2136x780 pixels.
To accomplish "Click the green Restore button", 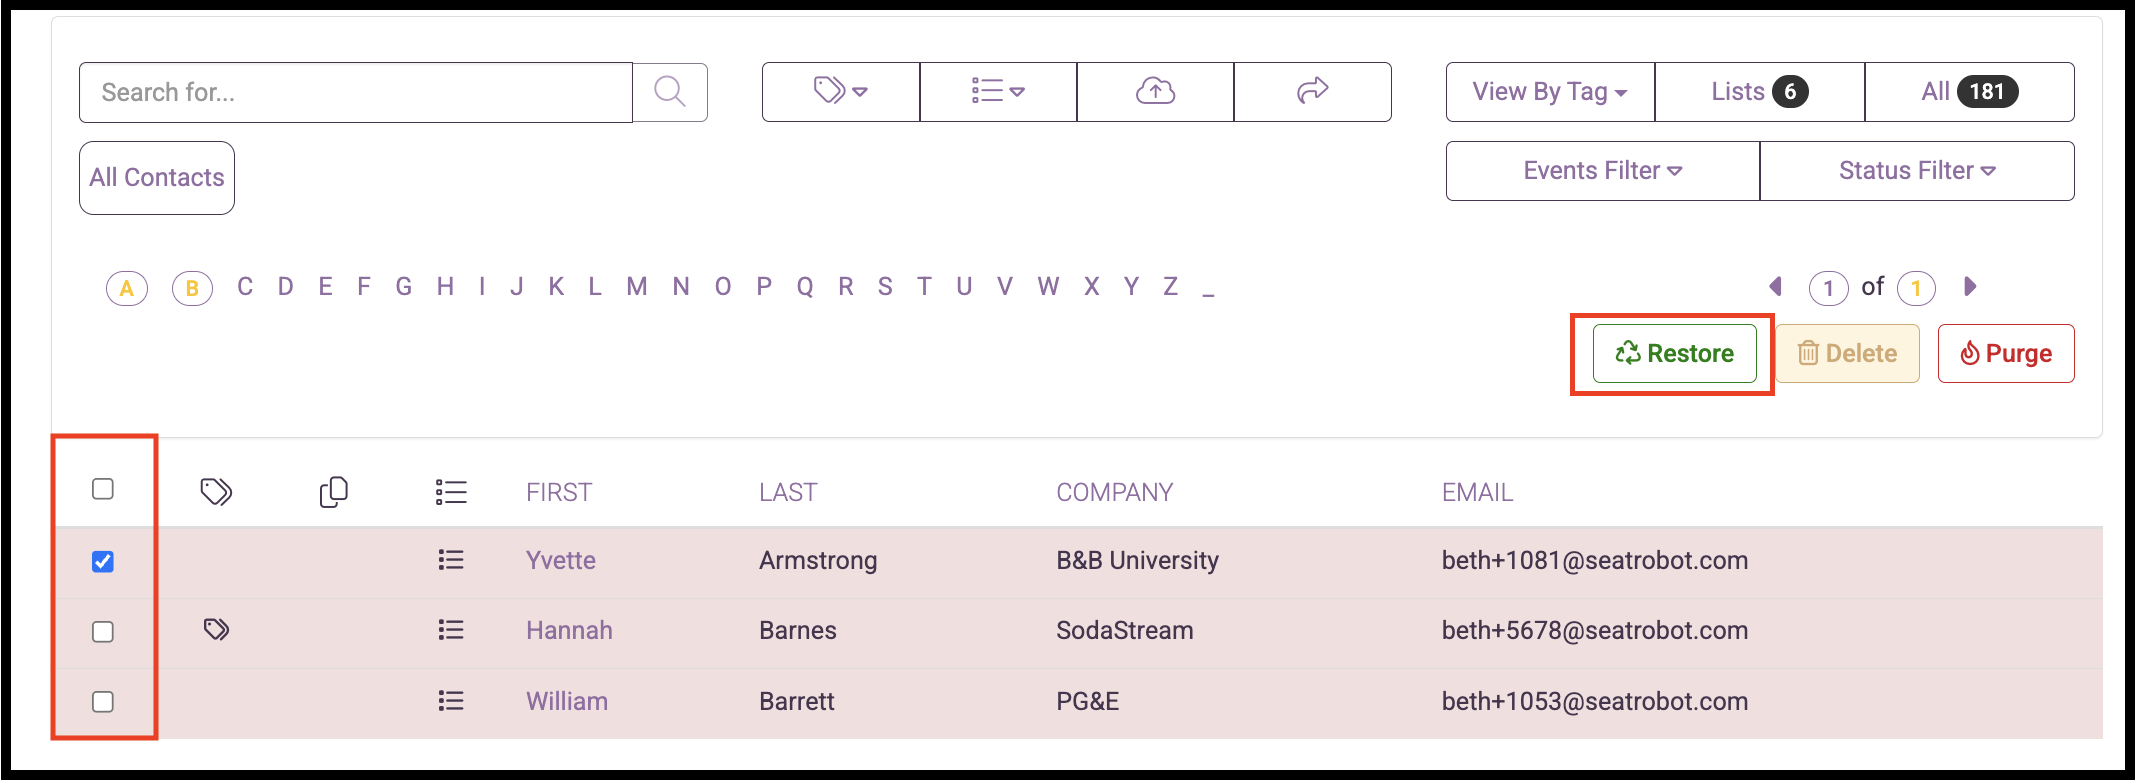I will pos(1675,353).
